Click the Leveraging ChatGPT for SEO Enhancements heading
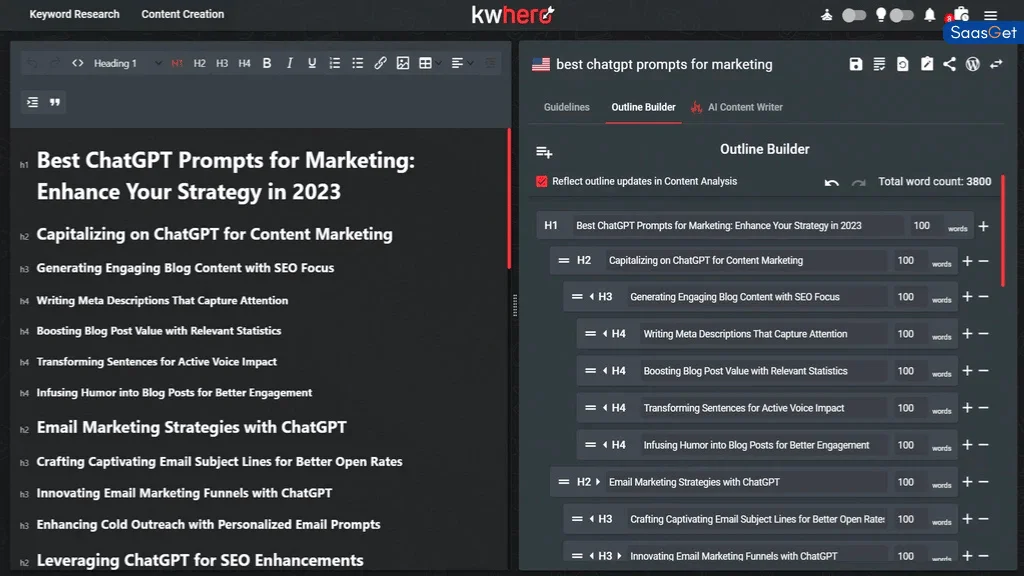Screen dimensions: 1024x576 point(200,560)
